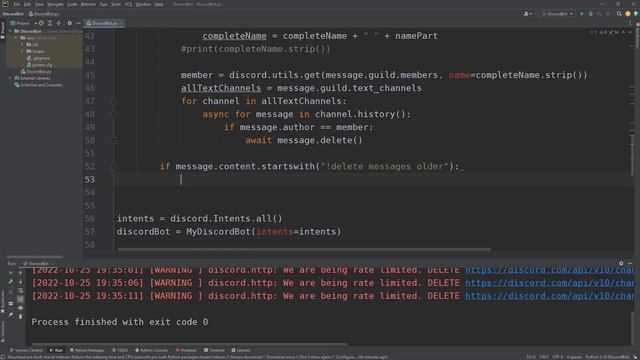Expand the Scripts folder
Screen dimensions: 640x360
22,51
